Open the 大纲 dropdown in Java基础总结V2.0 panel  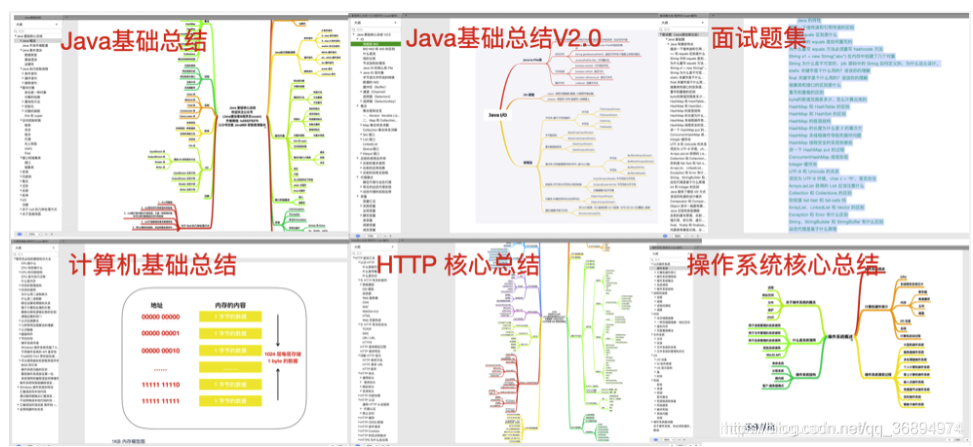click(x=374, y=22)
